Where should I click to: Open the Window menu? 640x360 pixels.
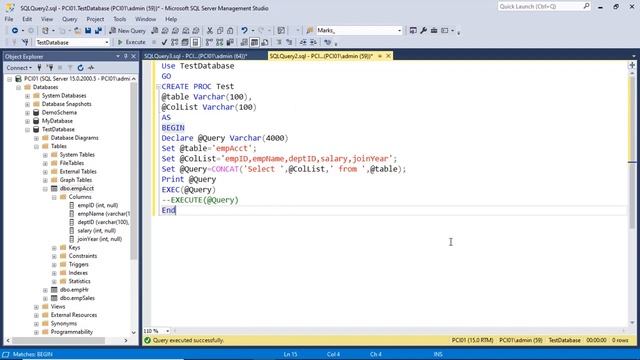click(x=145, y=19)
